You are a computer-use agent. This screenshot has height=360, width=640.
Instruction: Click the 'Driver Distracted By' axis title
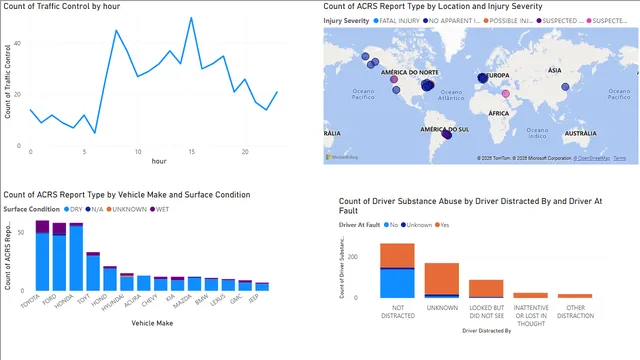[x=487, y=331]
